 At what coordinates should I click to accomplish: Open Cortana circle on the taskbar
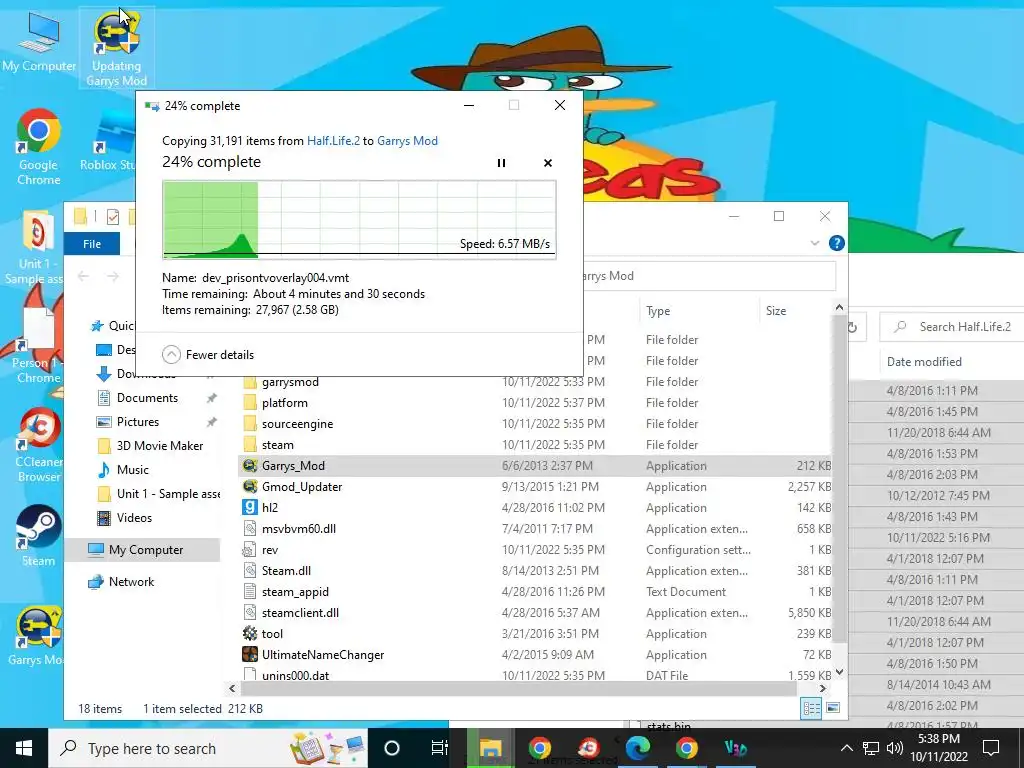coord(391,748)
